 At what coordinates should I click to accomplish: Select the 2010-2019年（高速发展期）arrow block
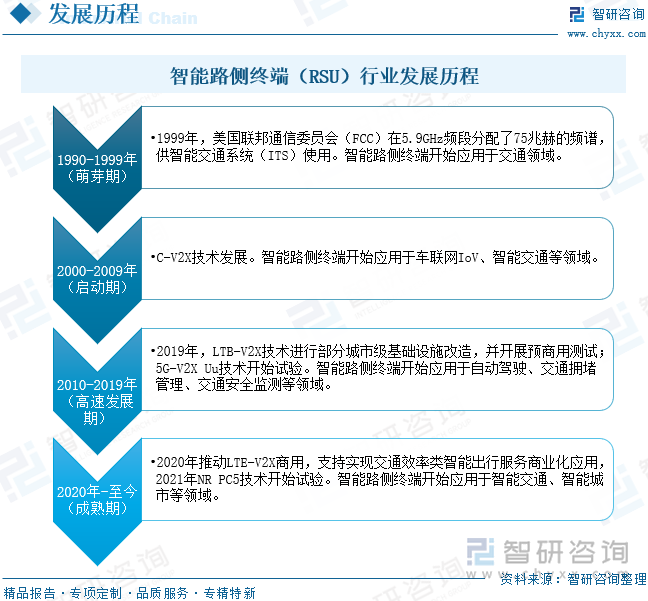(98, 392)
